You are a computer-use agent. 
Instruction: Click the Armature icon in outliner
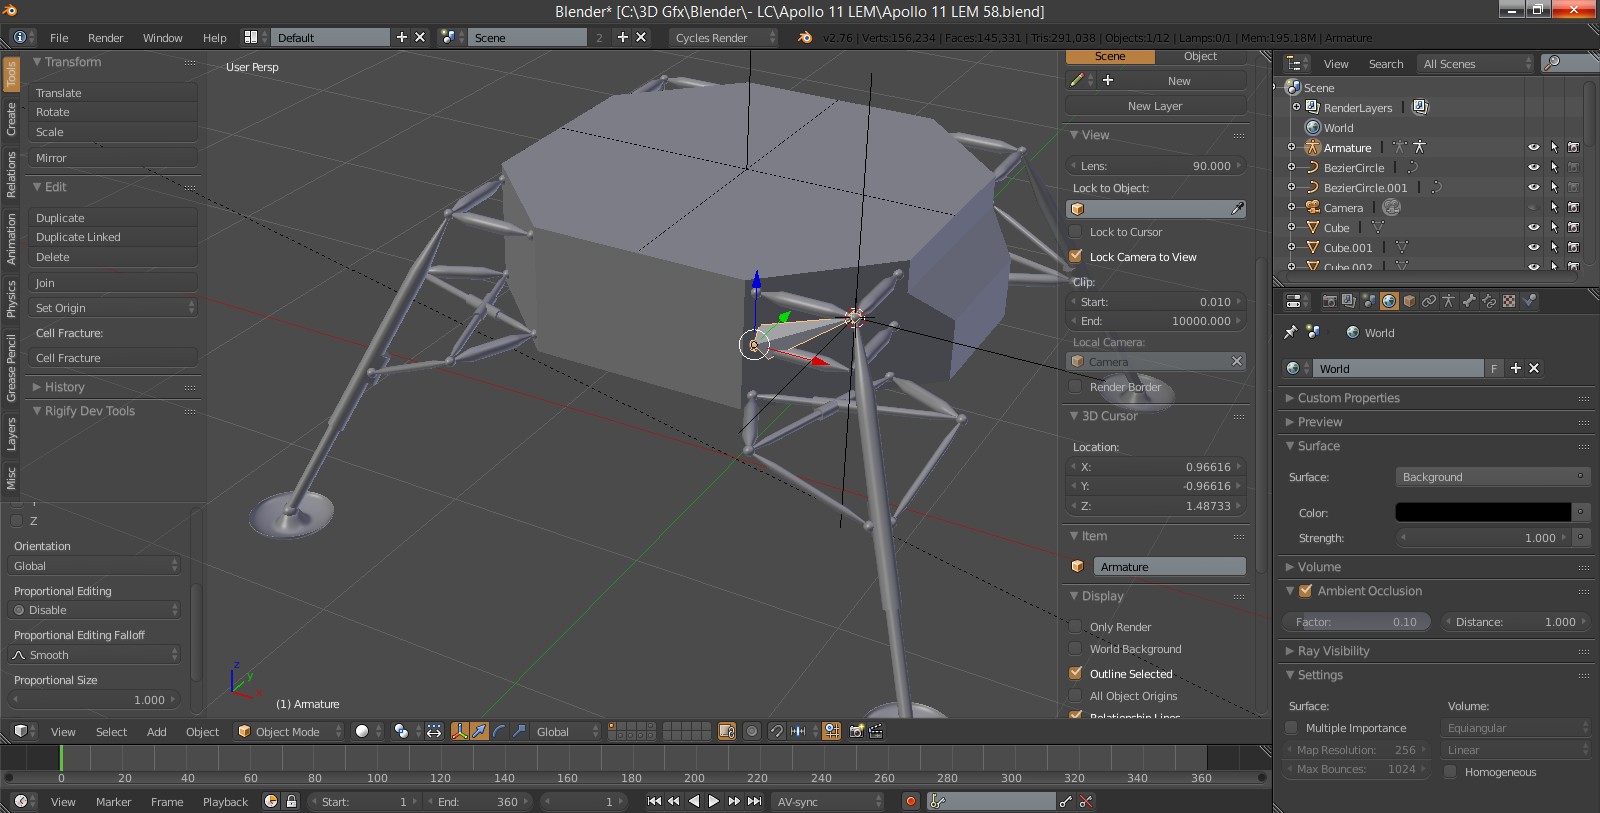pyautogui.click(x=1313, y=147)
